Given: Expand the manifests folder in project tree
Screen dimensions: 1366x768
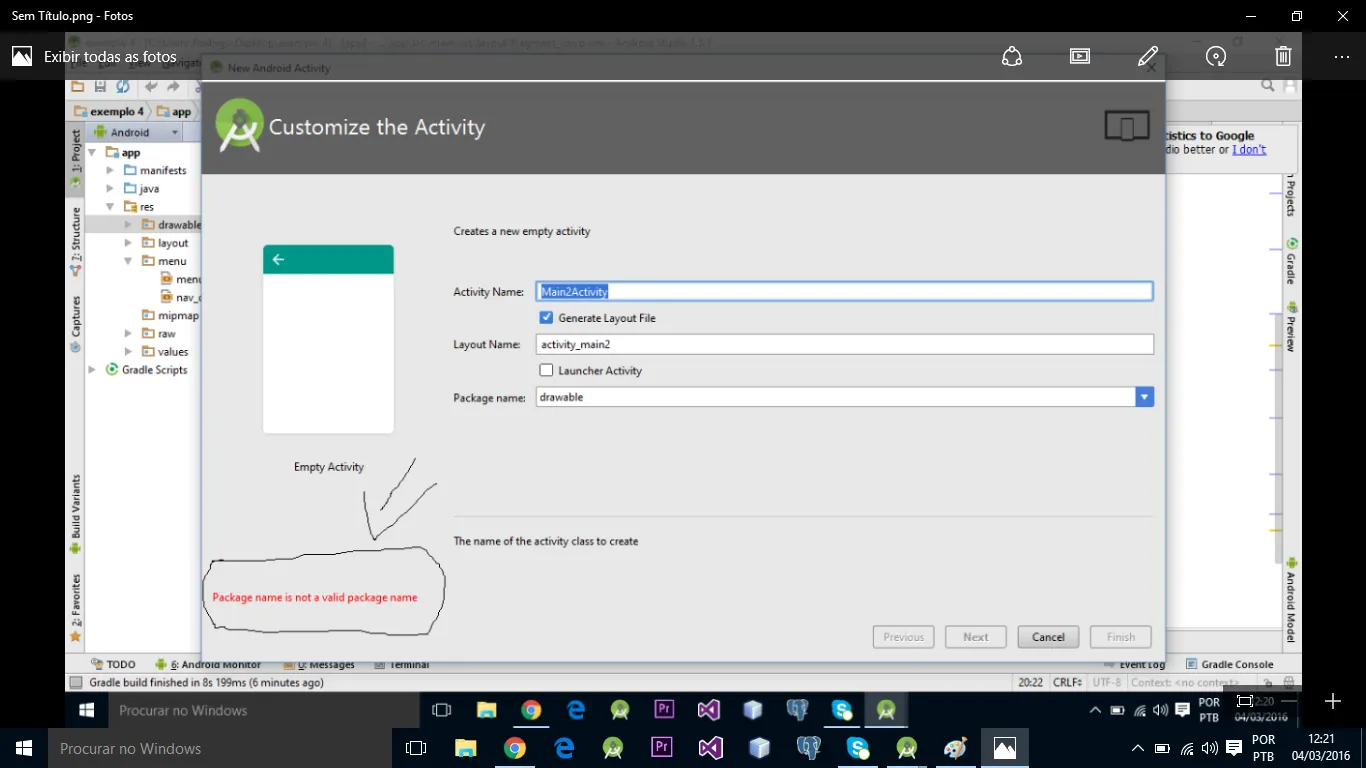Looking at the screenshot, I should [111, 170].
